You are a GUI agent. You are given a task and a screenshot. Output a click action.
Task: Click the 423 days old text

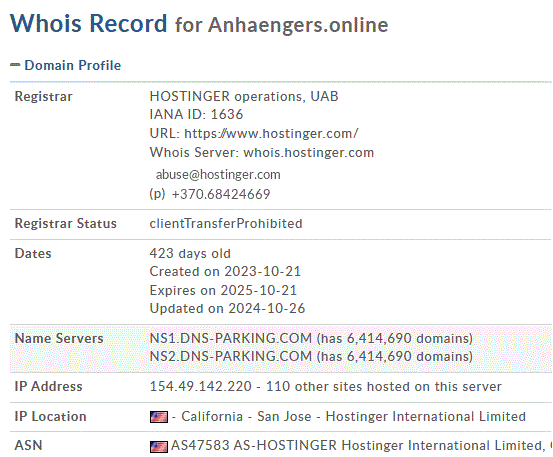coord(190,254)
